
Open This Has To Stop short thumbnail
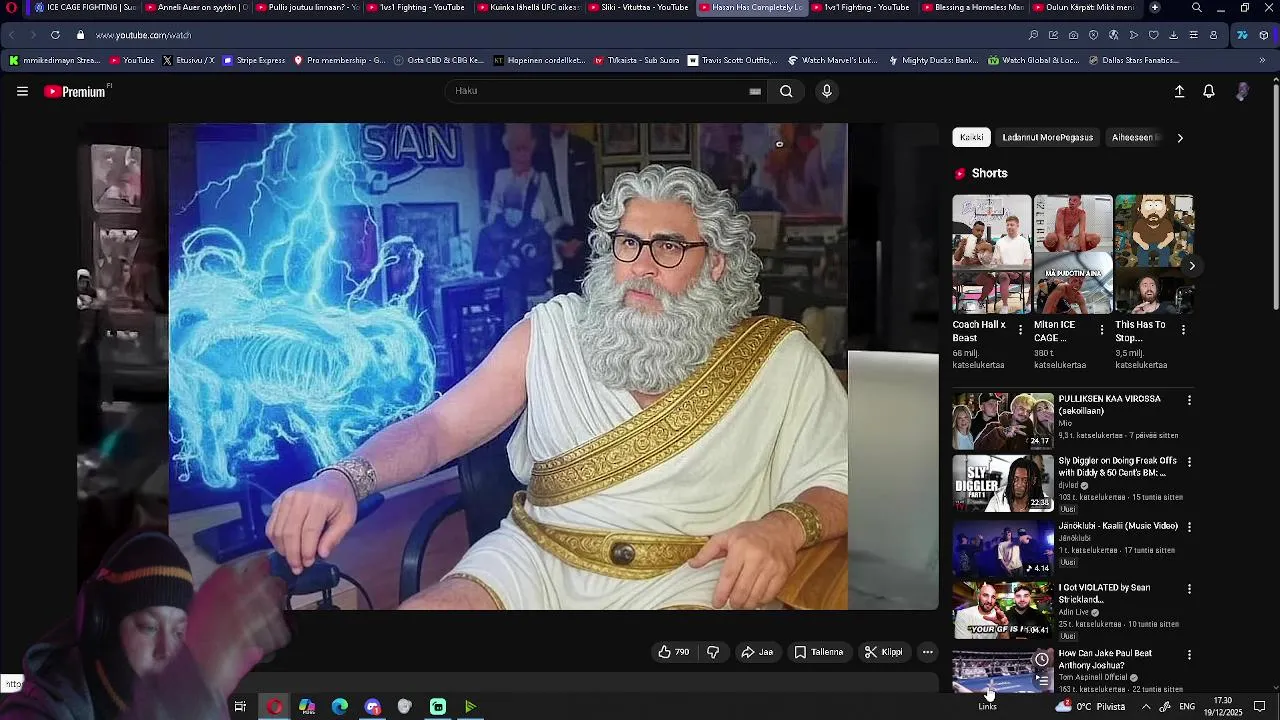[x=1154, y=254]
